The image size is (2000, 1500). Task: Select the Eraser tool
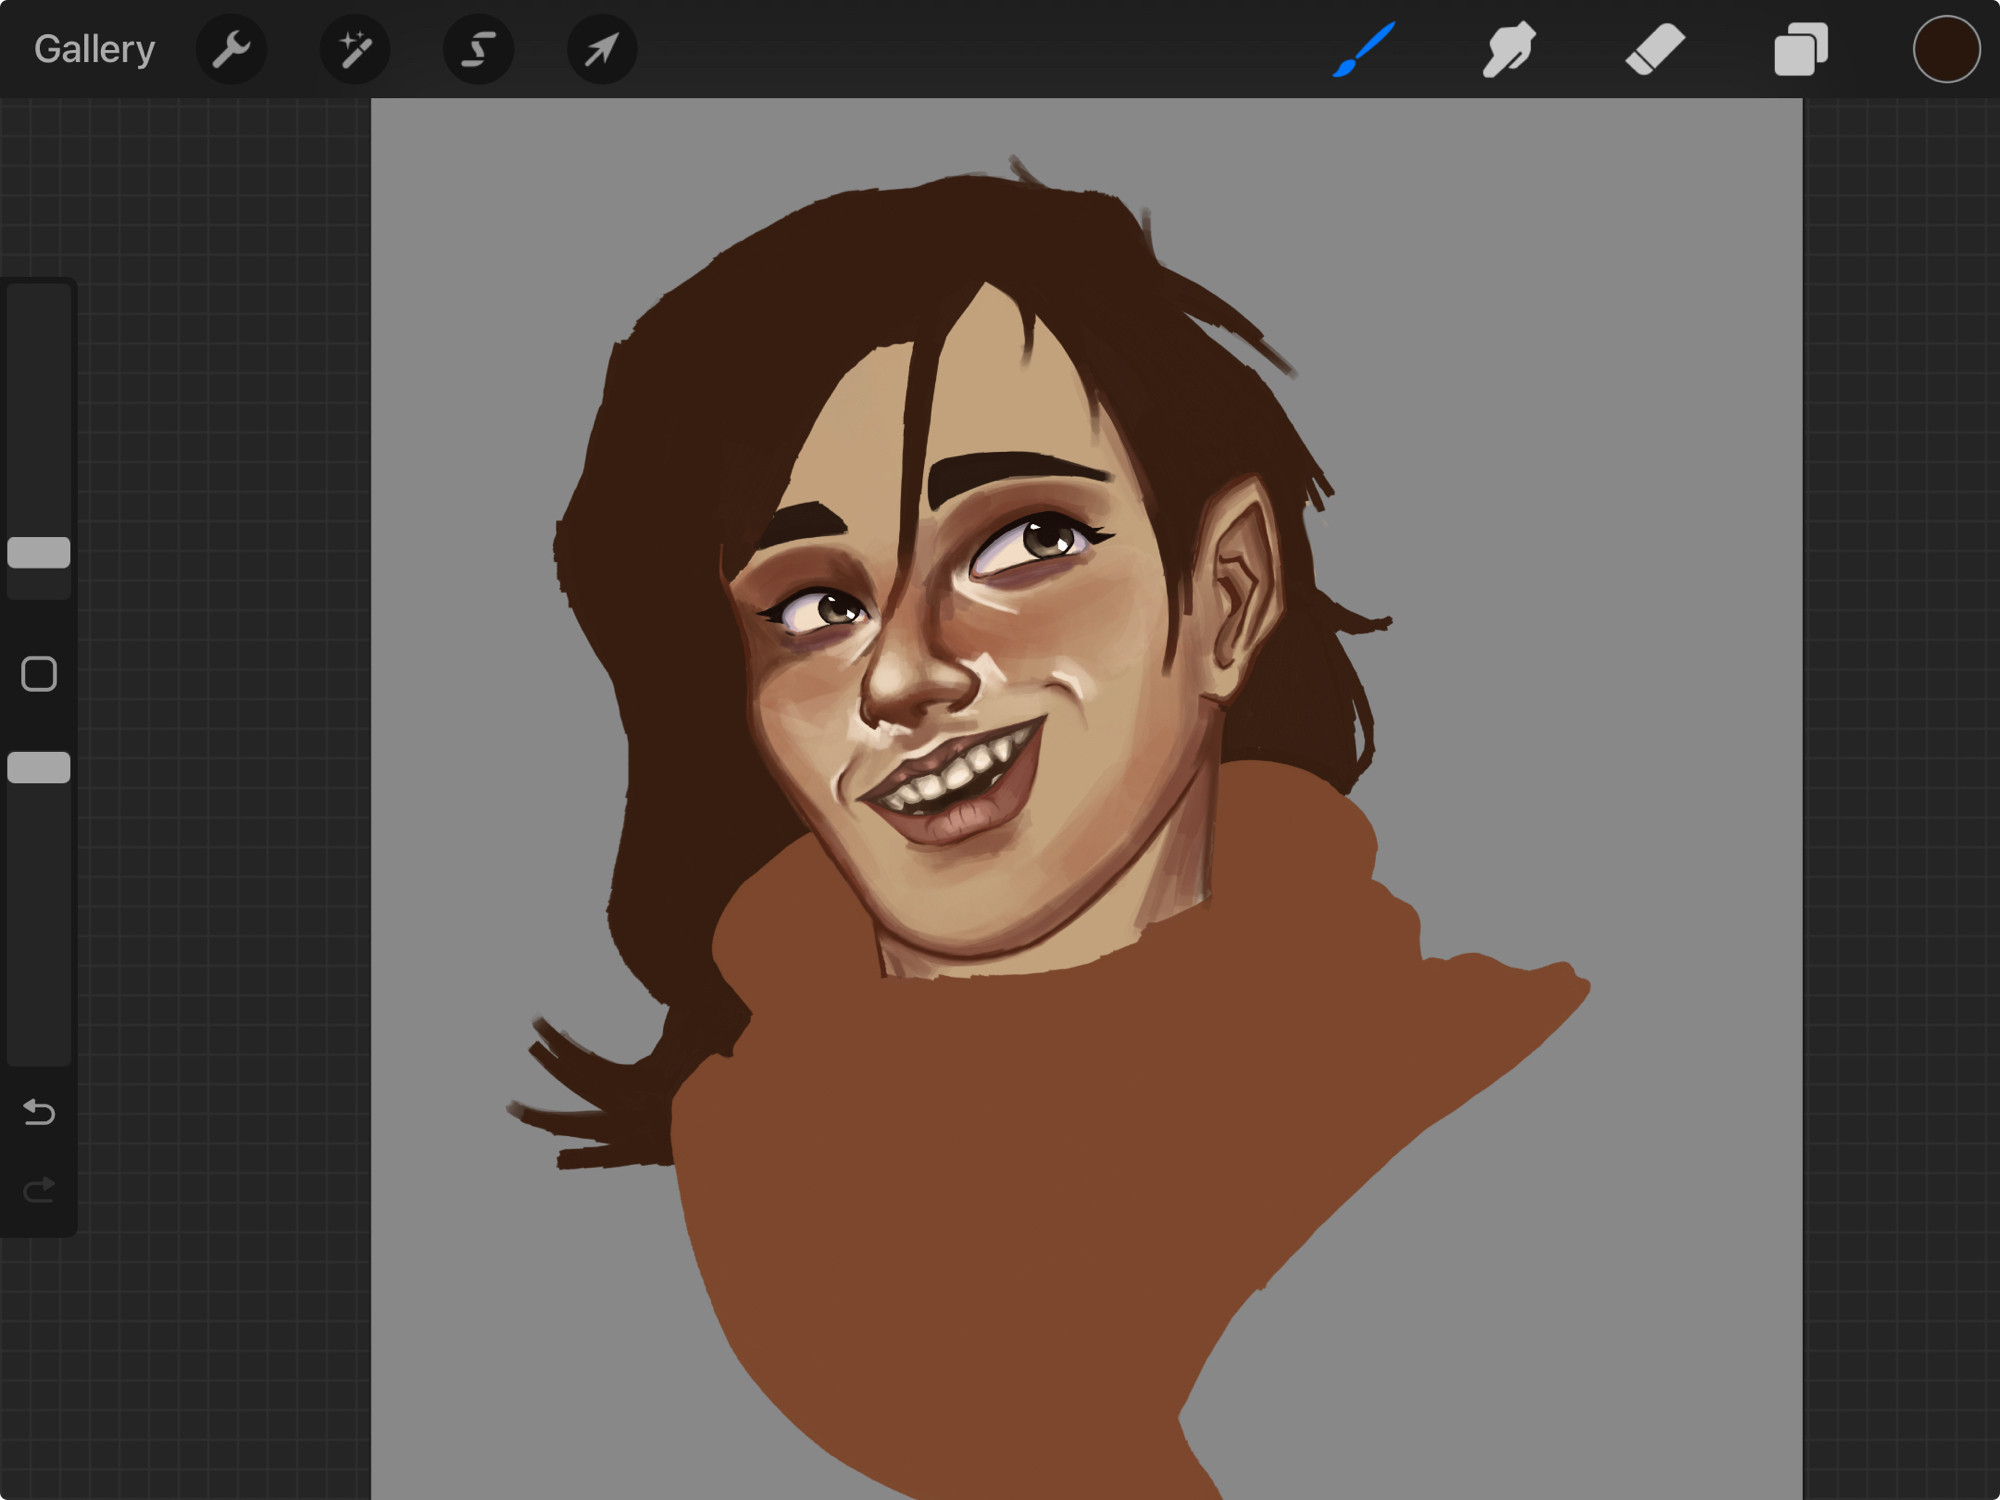(1655, 49)
